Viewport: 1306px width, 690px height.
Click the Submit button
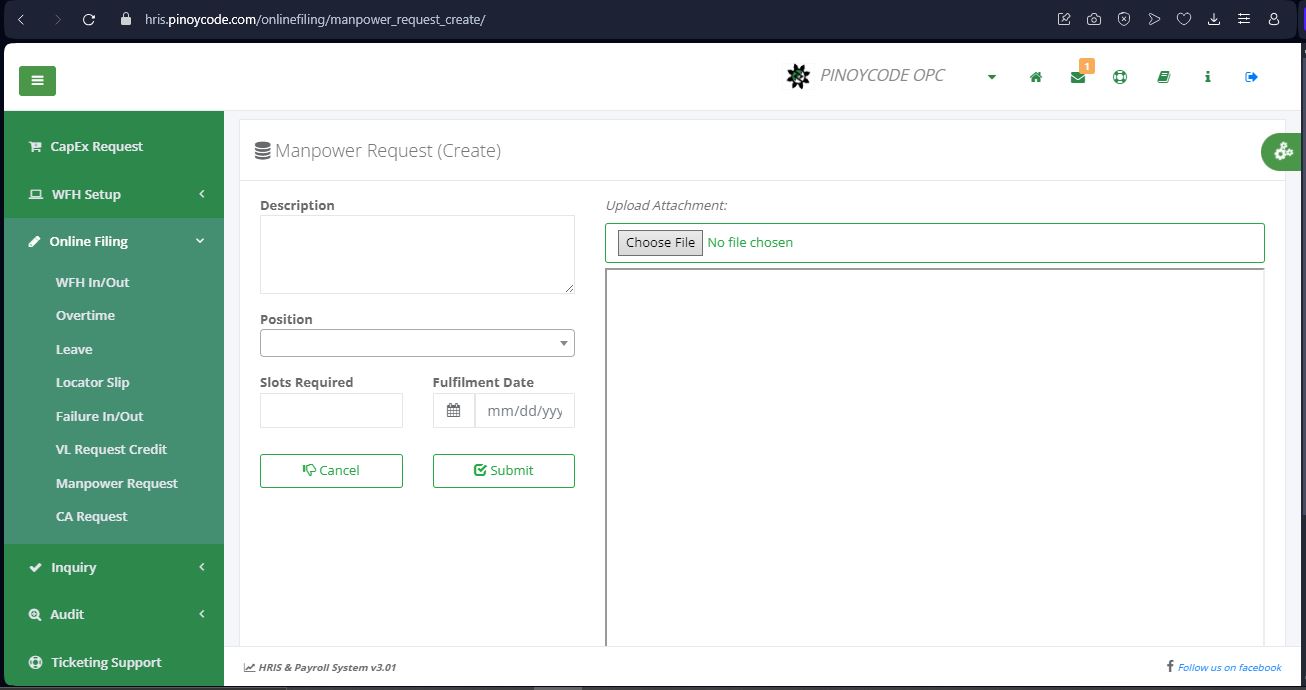click(x=504, y=471)
